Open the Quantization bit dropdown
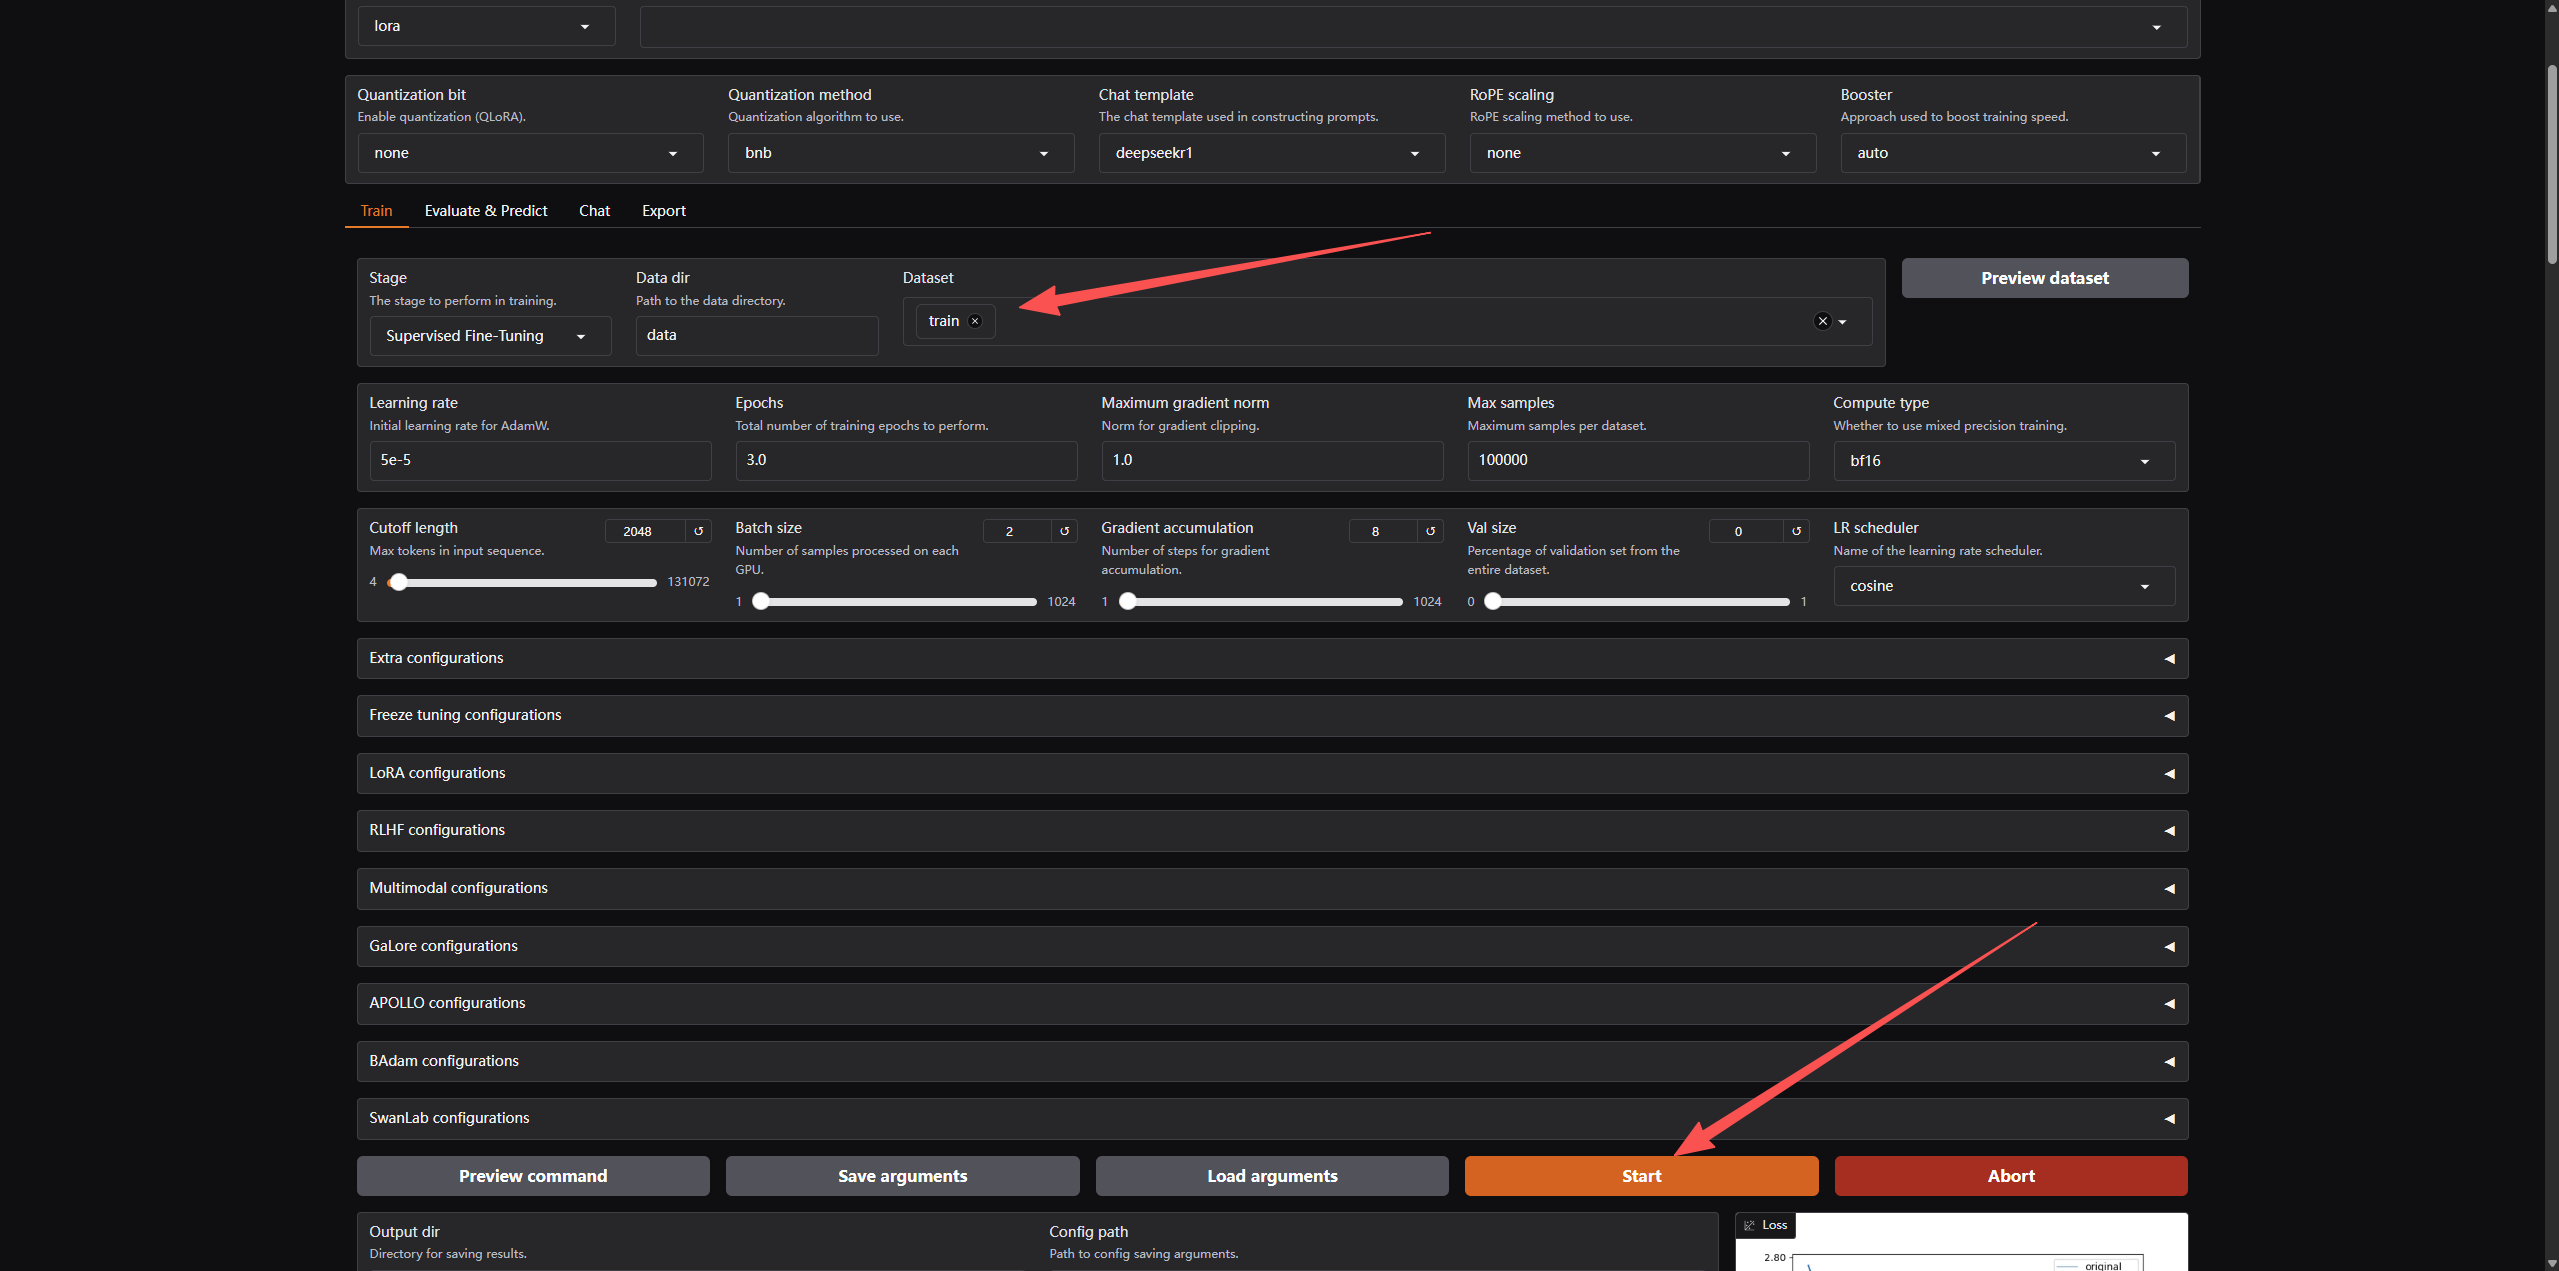The height and width of the screenshot is (1271, 2559). click(x=530, y=153)
